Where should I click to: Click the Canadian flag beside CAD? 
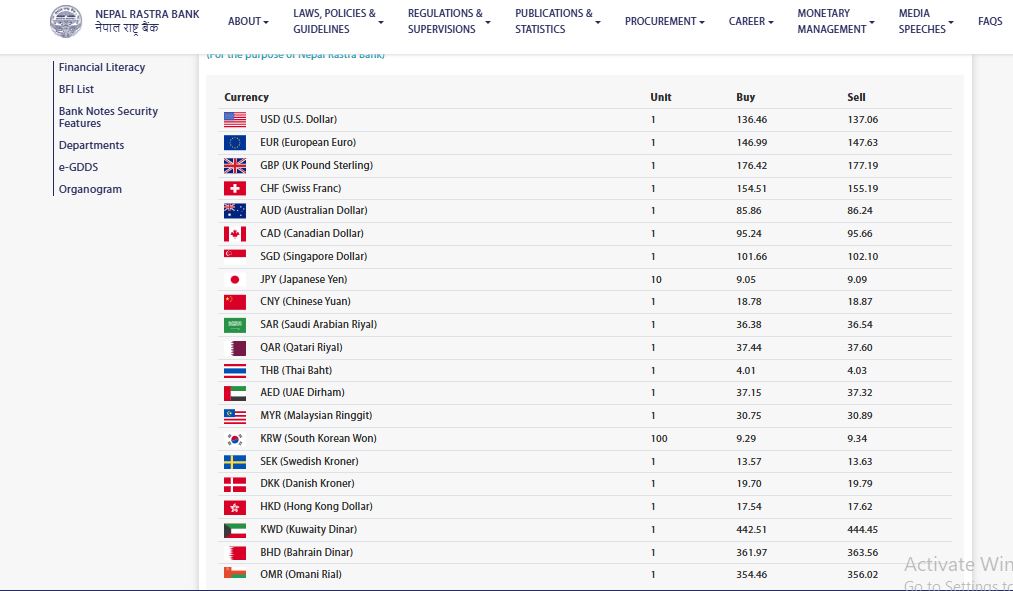pyautogui.click(x=235, y=234)
